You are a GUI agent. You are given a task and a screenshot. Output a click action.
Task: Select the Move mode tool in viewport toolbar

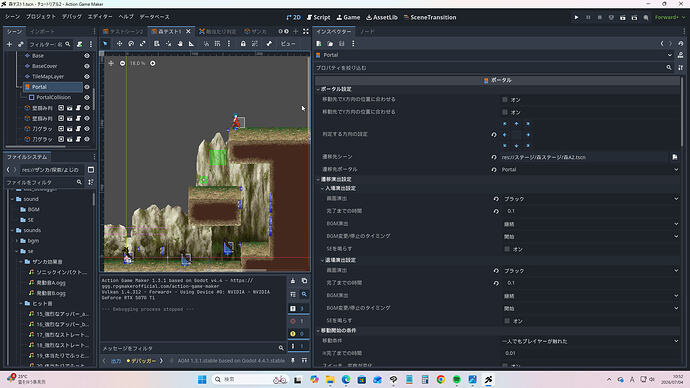119,44
